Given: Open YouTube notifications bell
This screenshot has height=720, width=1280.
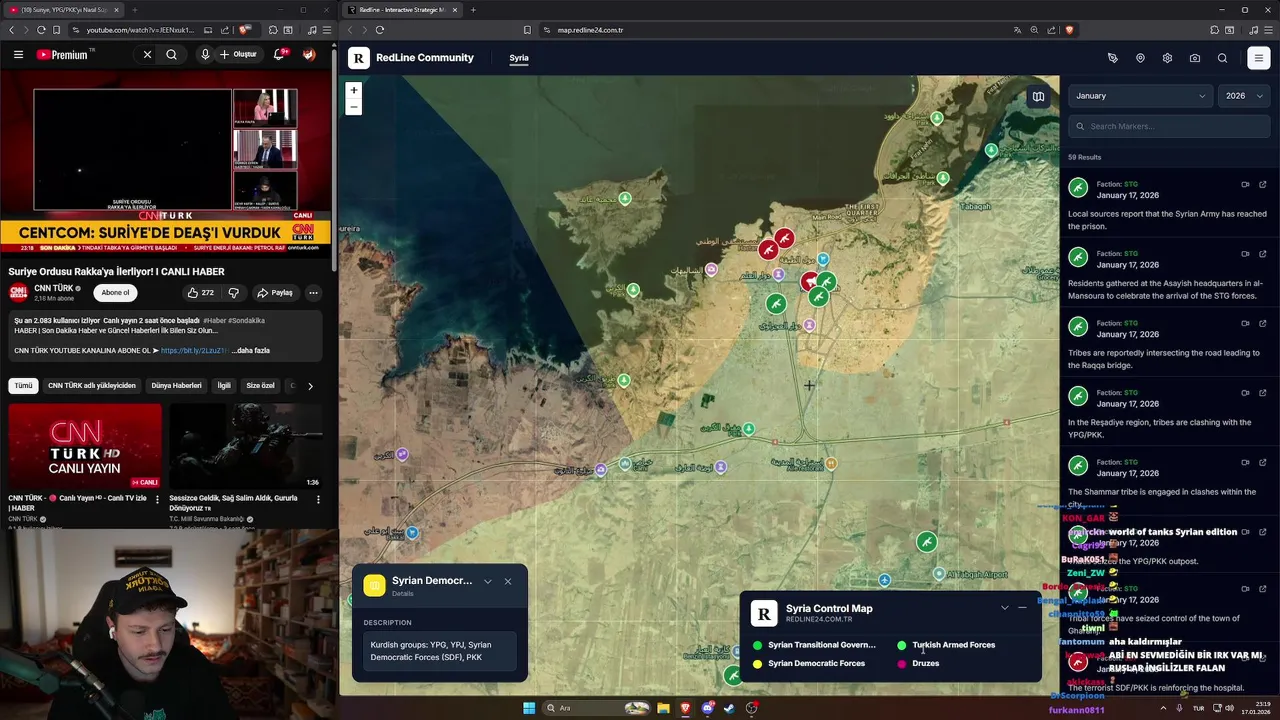Looking at the screenshot, I should 280,55.
